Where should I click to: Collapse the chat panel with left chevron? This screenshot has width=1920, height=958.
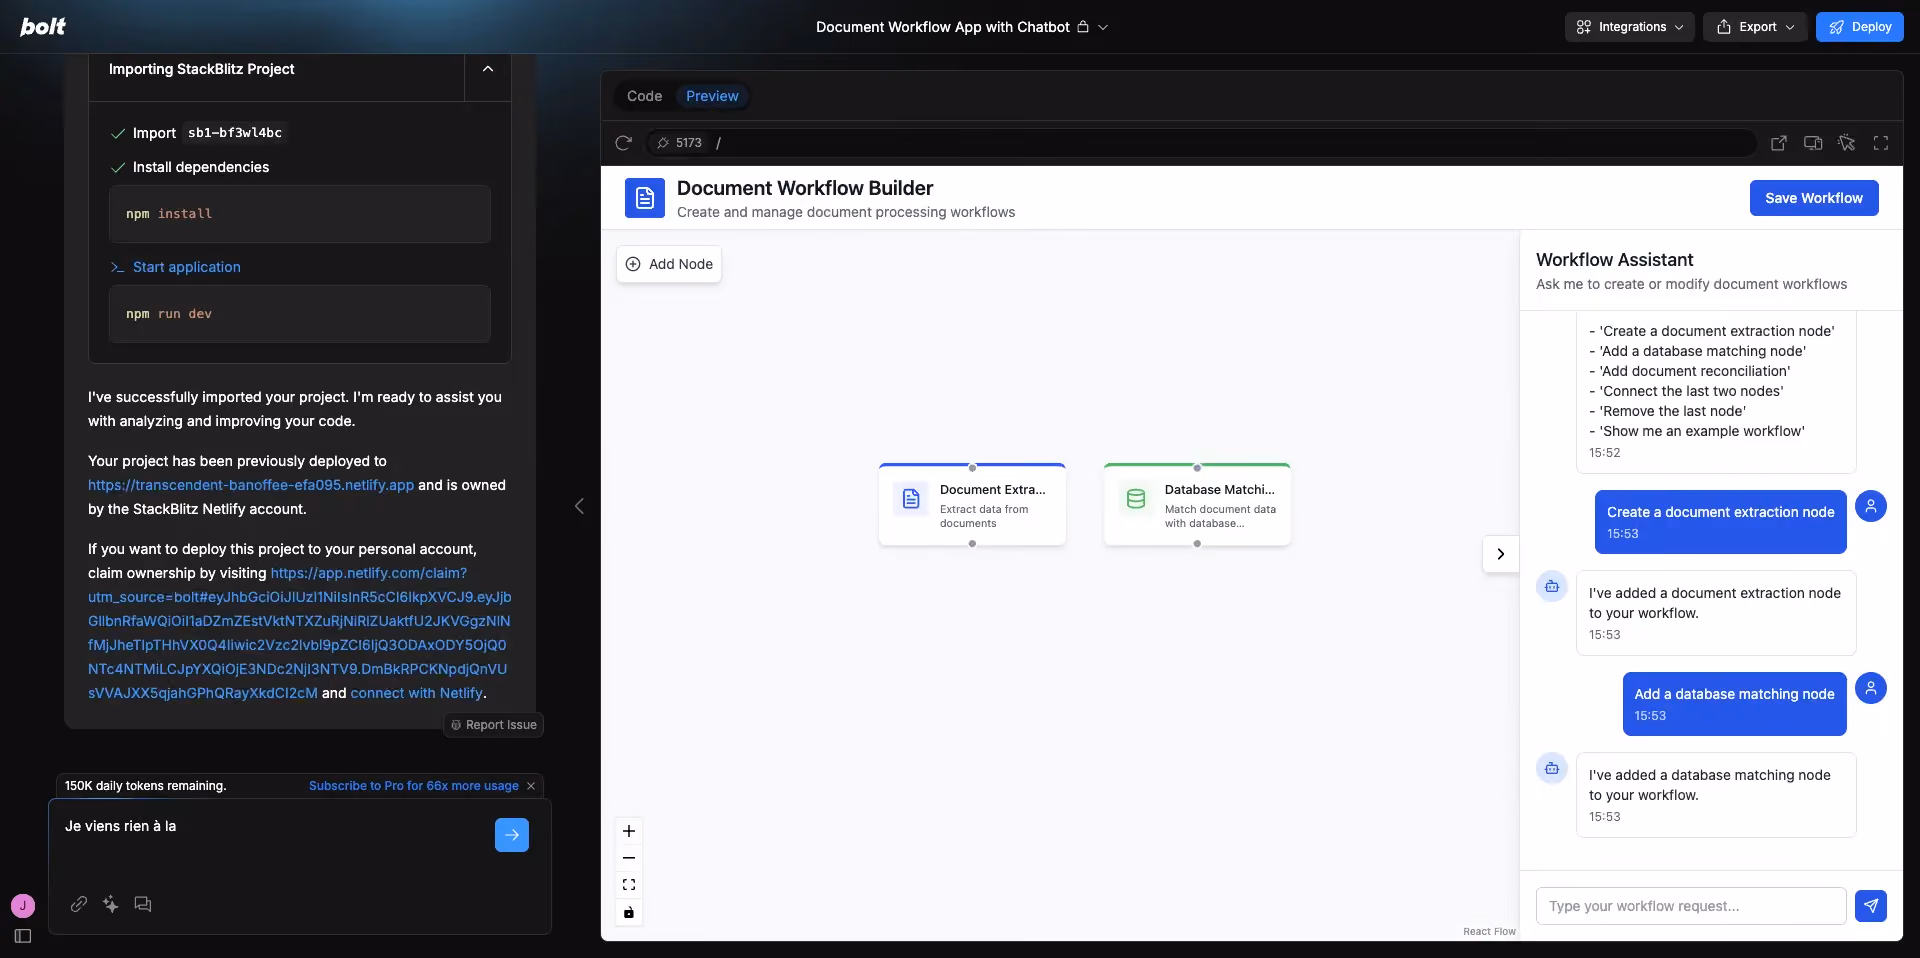pos(579,506)
